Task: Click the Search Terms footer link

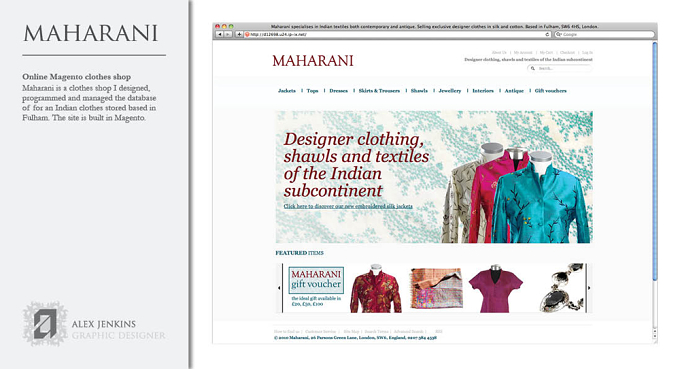Action: coord(376,332)
